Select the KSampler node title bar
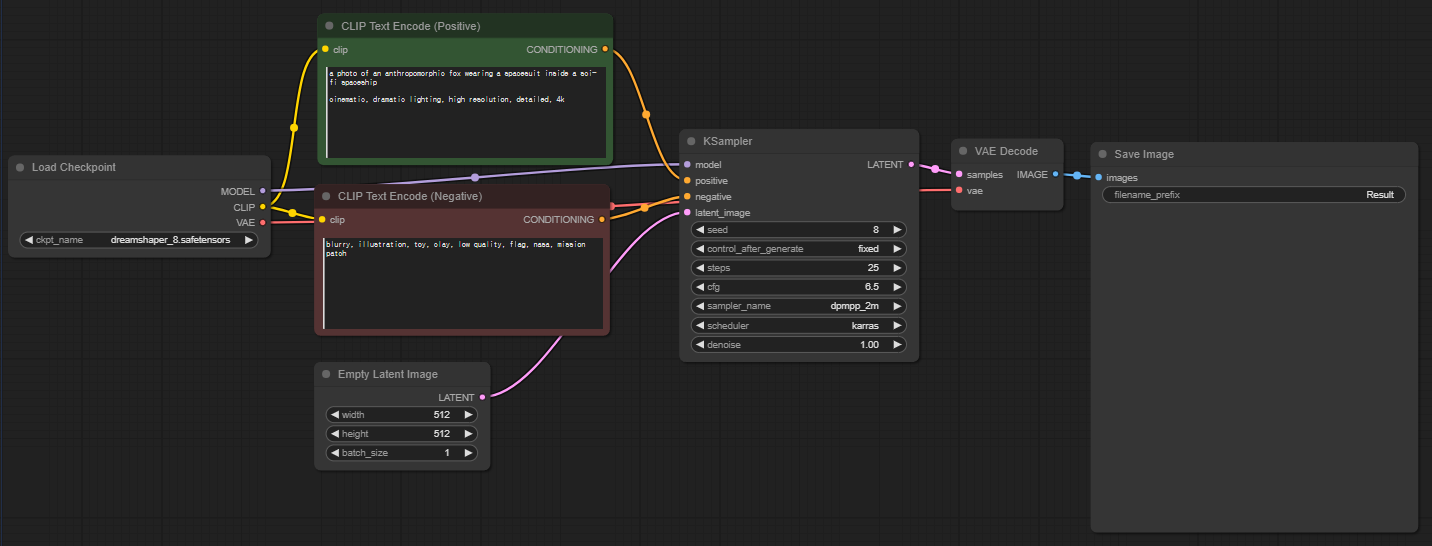1432x546 pixels. 799,141
